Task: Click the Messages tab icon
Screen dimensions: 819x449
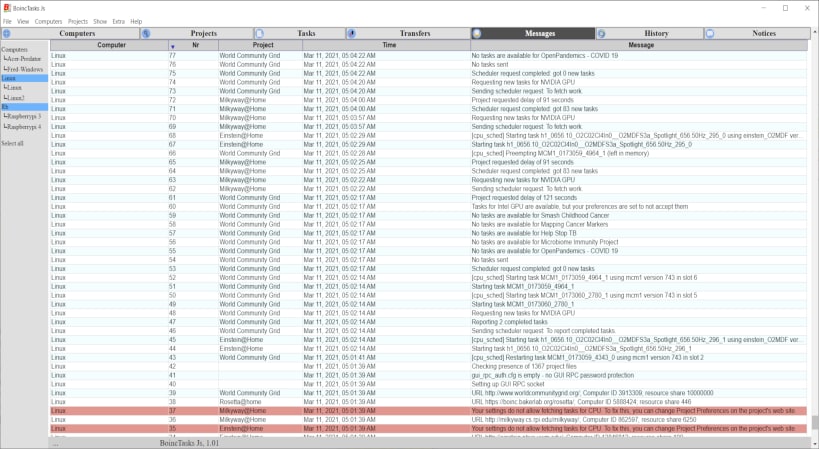Action: point(477,33)
